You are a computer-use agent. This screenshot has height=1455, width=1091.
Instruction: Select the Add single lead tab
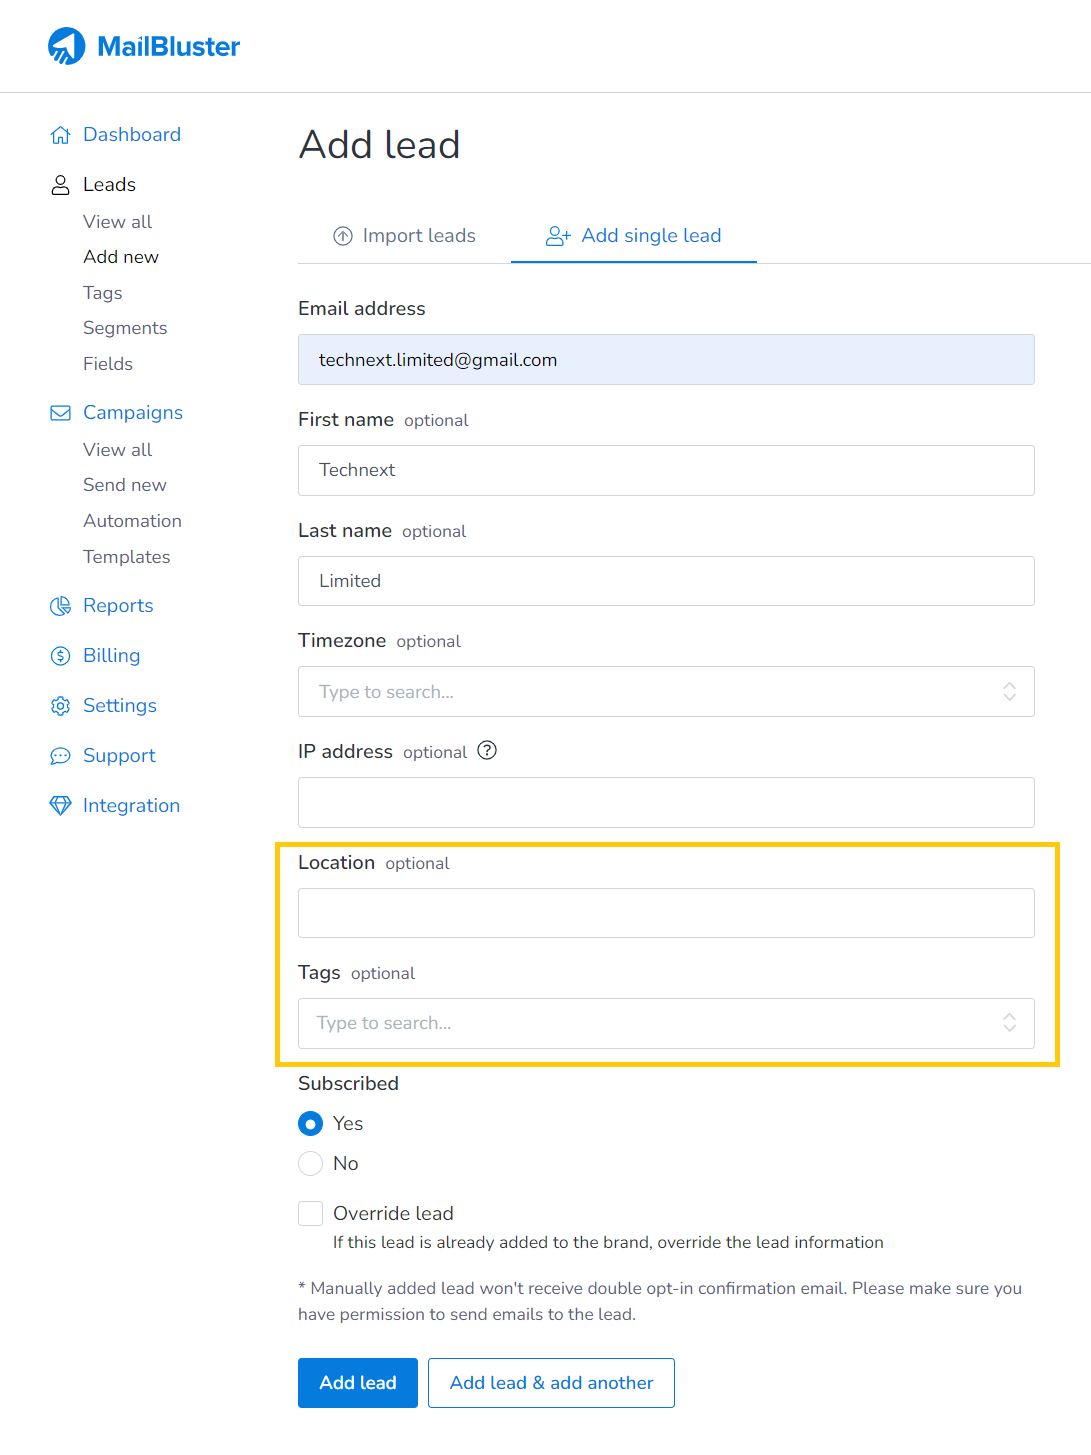point(634,236)
